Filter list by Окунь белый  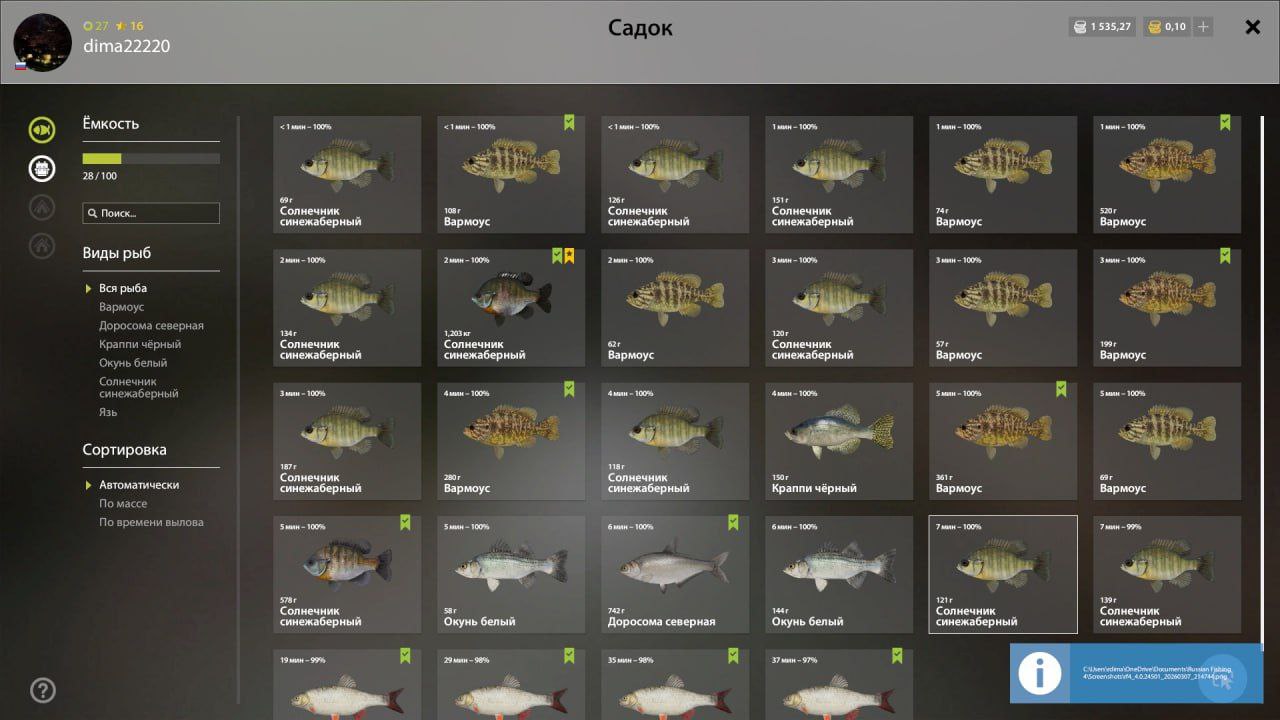tap(133, 363)
